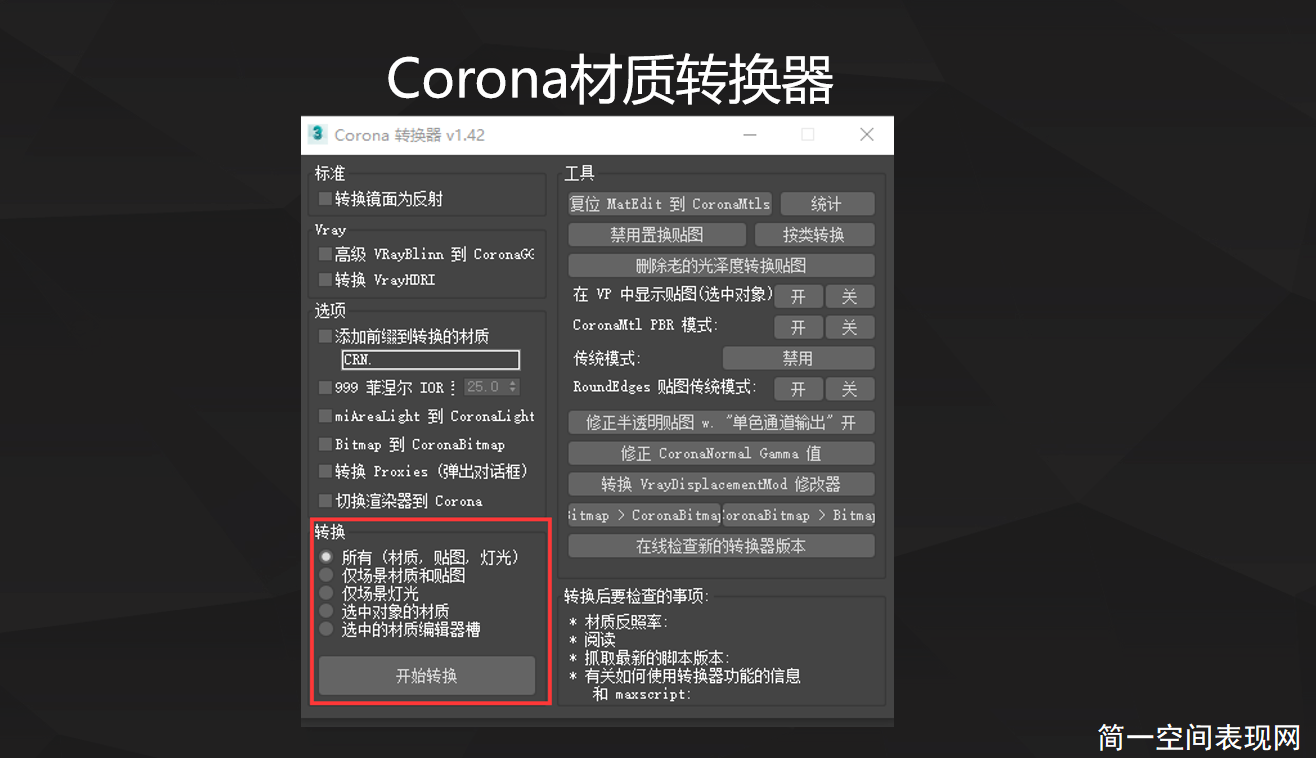Click the CRN. prefix text field
Viewport: 1316px width, 758px height.
(431, 360)
